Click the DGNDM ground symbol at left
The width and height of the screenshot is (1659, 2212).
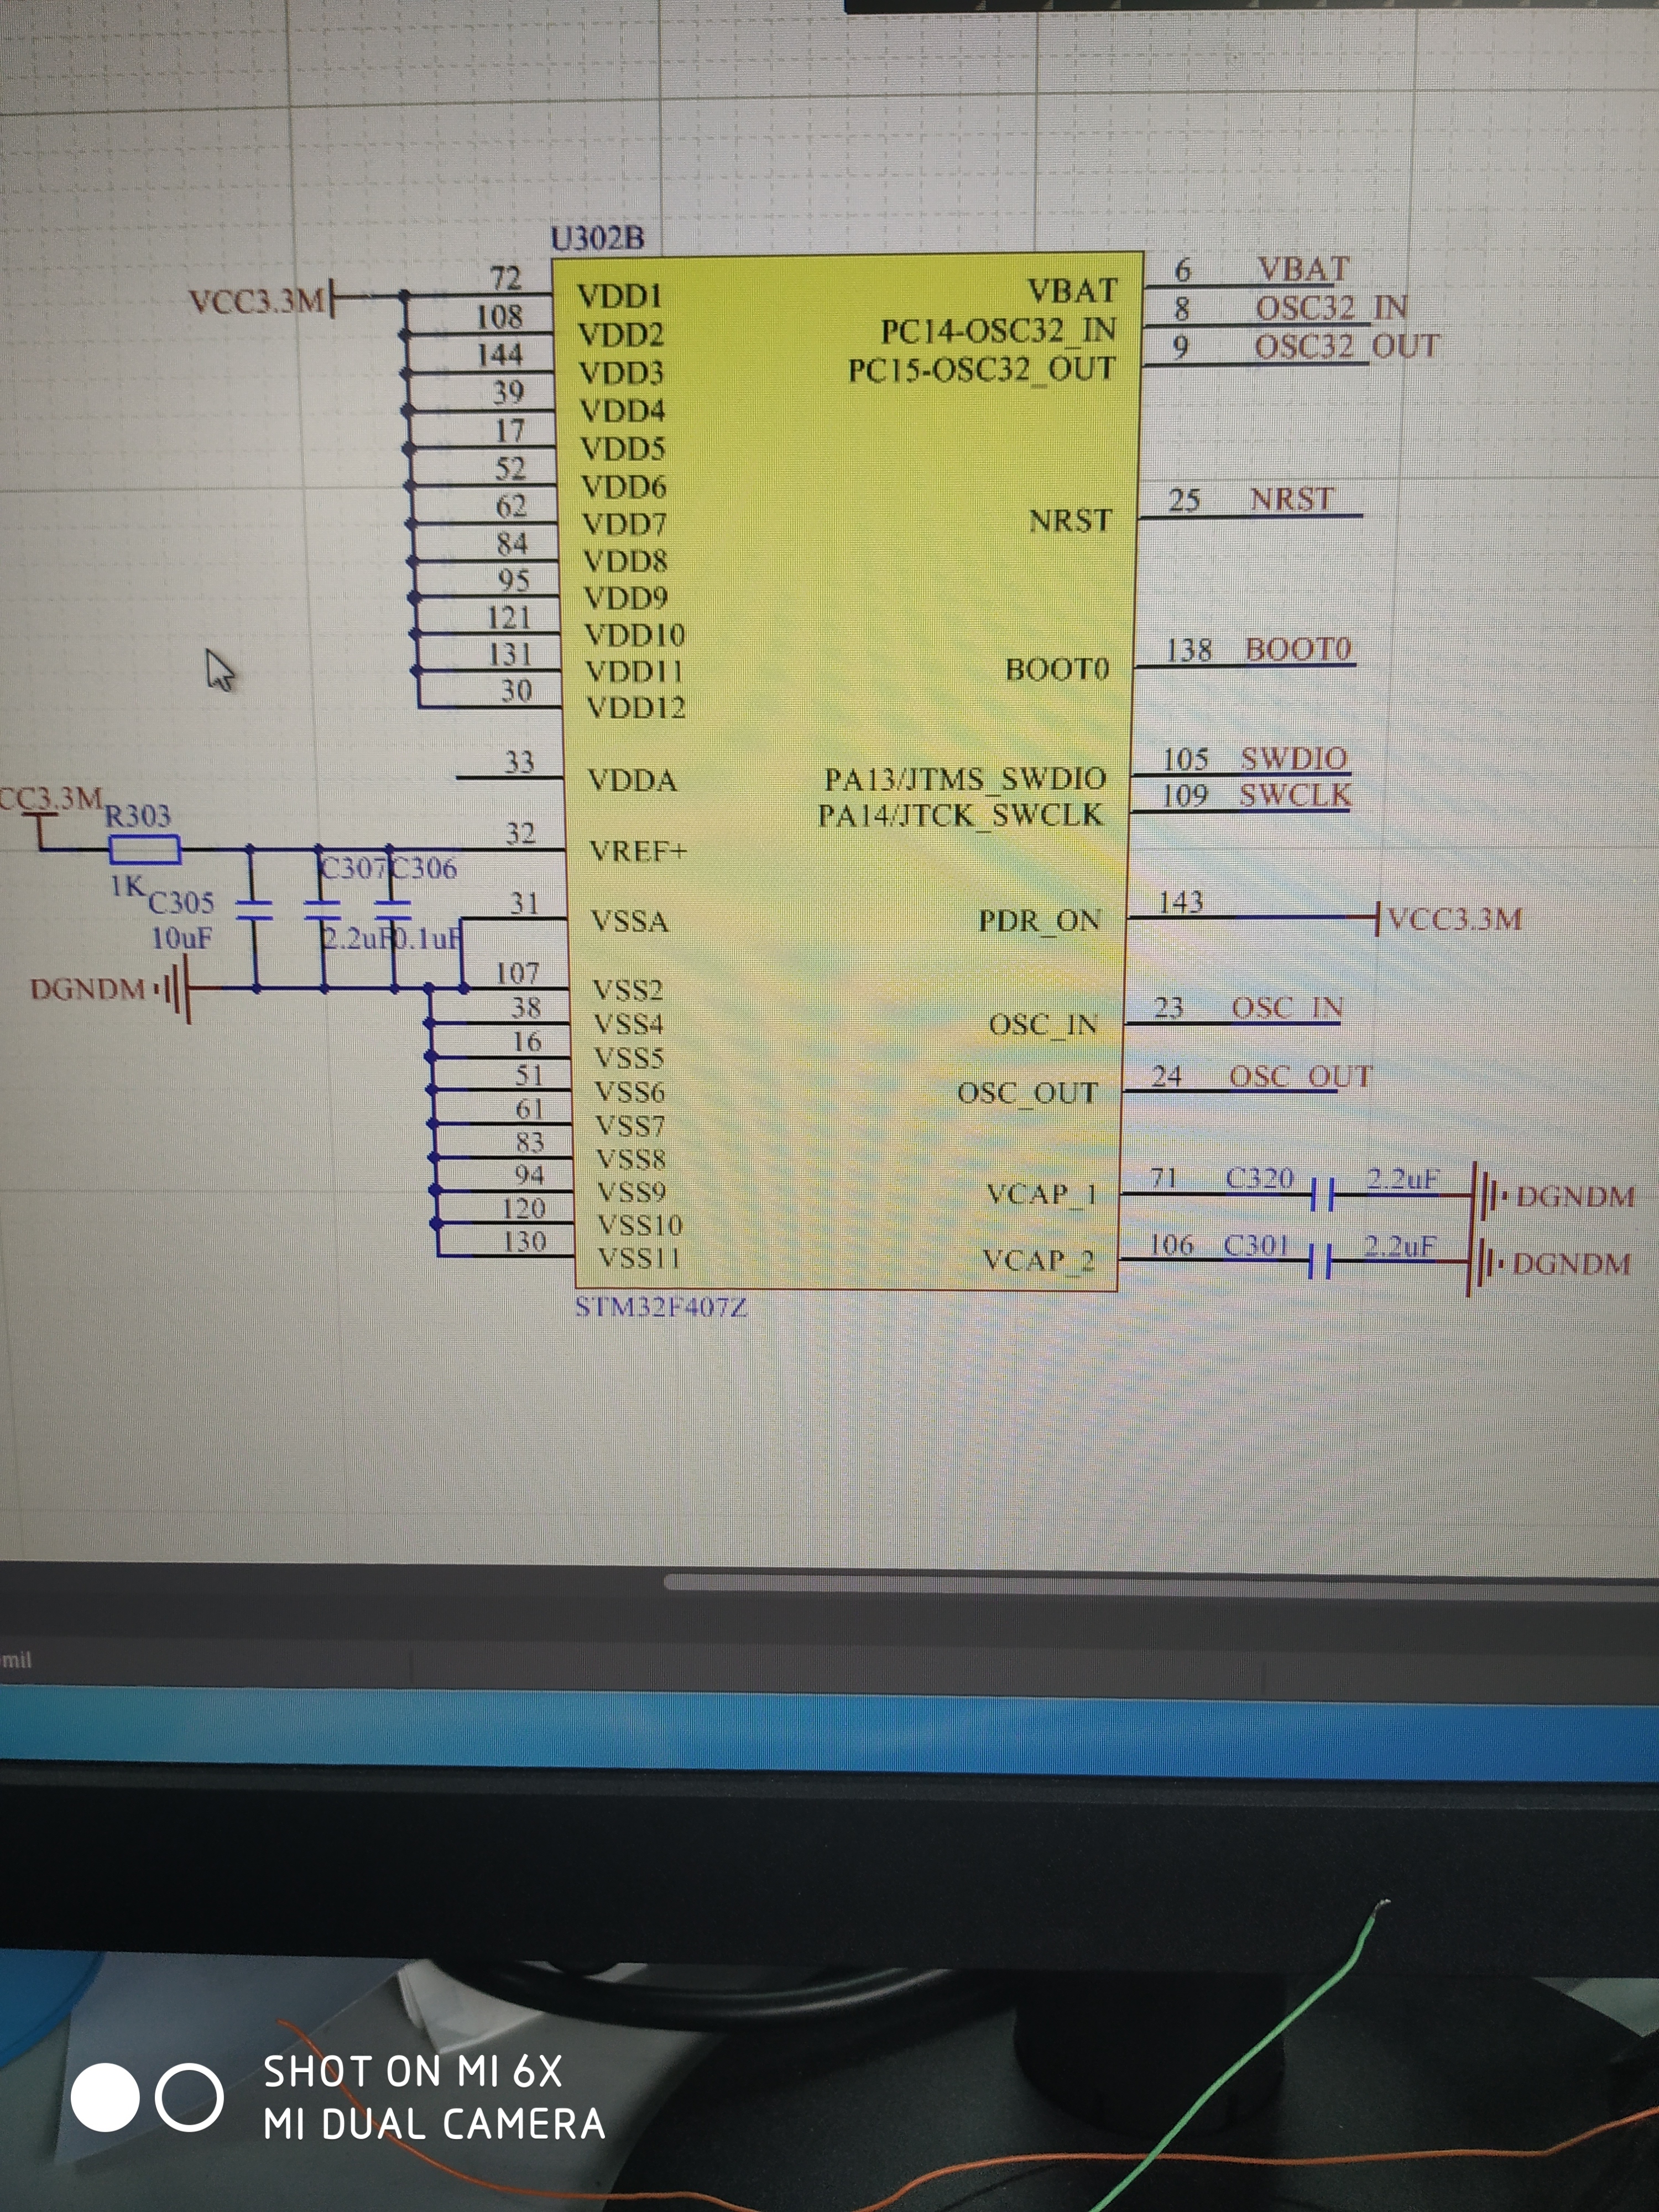click(175, 990)
